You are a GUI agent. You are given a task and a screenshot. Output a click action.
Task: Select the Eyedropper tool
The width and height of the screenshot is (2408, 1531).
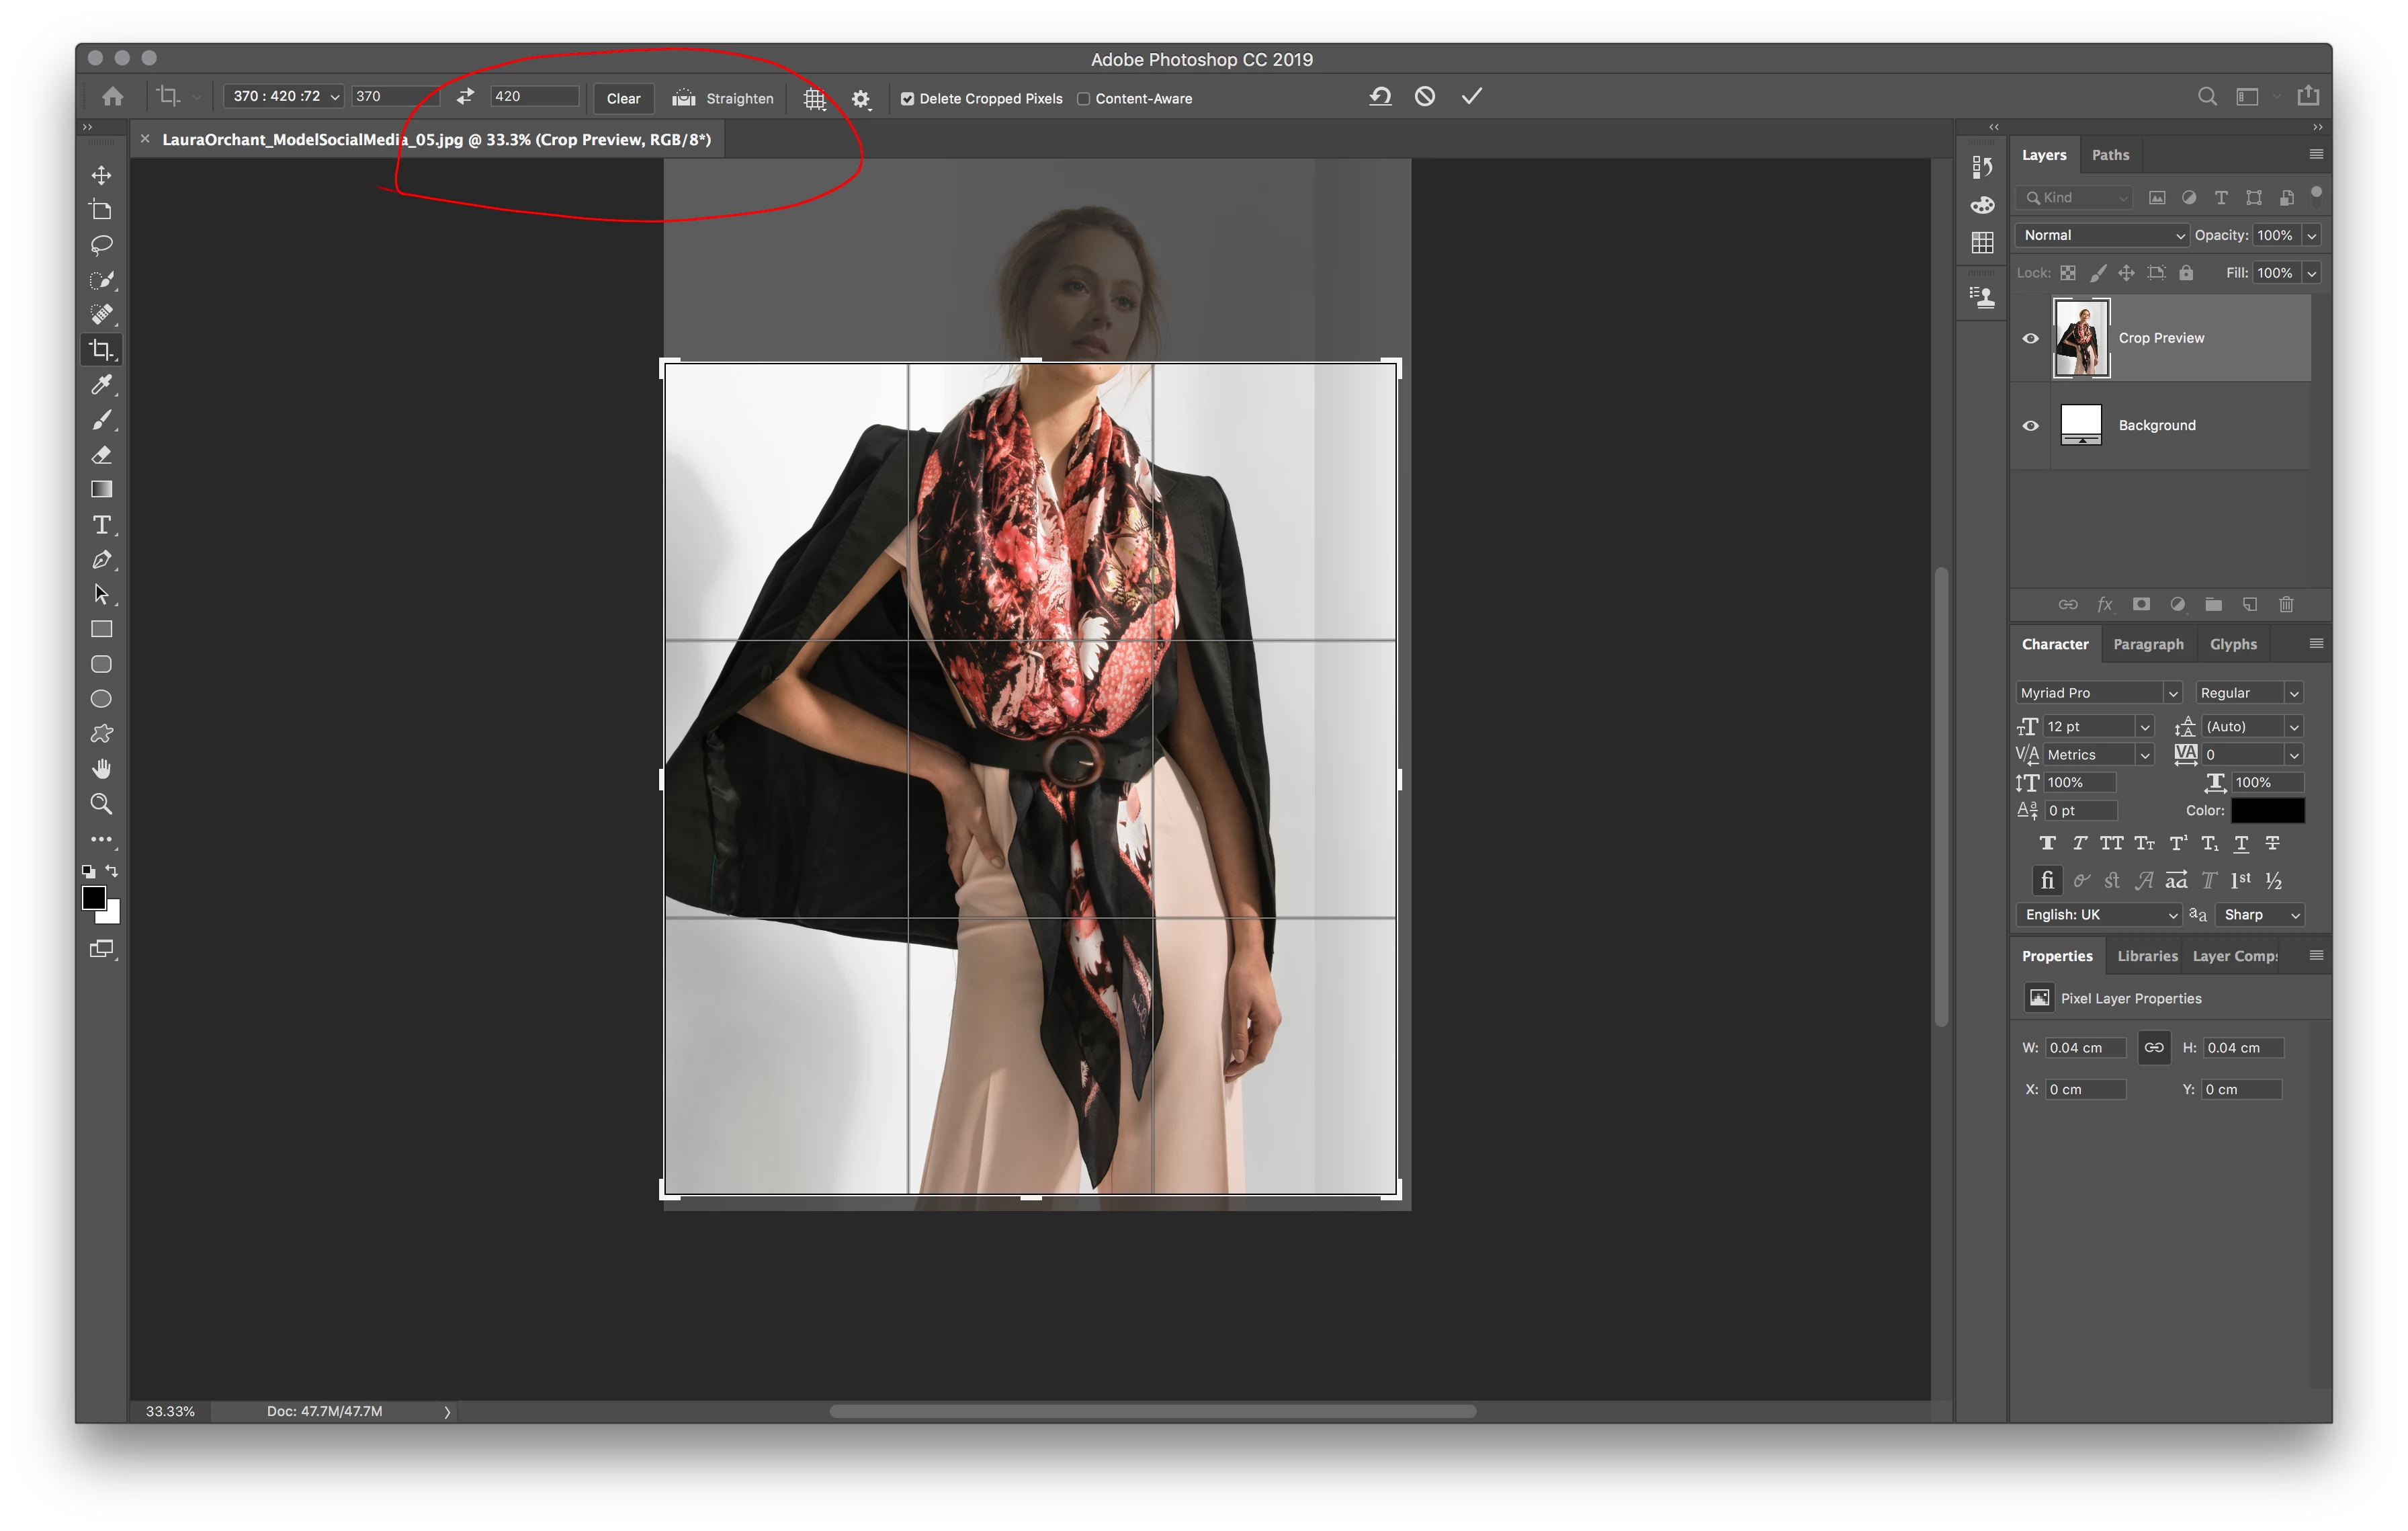(101, 385)
